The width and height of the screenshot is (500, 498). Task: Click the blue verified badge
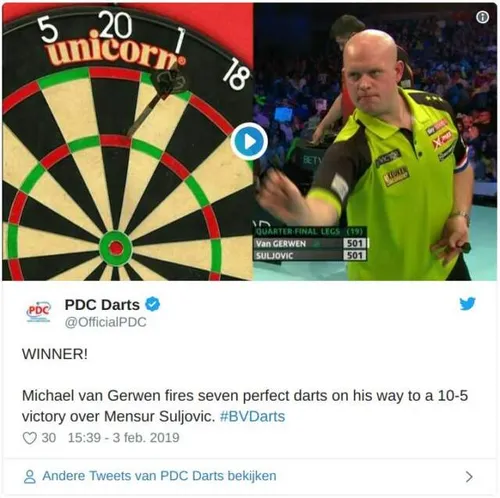153,304
